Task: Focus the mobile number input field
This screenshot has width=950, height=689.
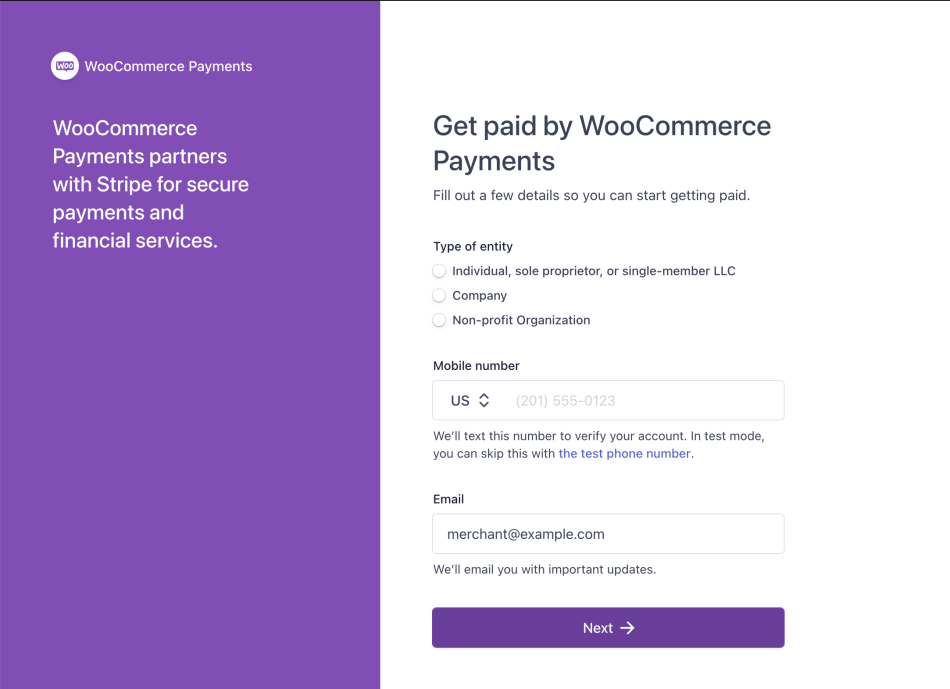Action: click(x=640, y=401)
